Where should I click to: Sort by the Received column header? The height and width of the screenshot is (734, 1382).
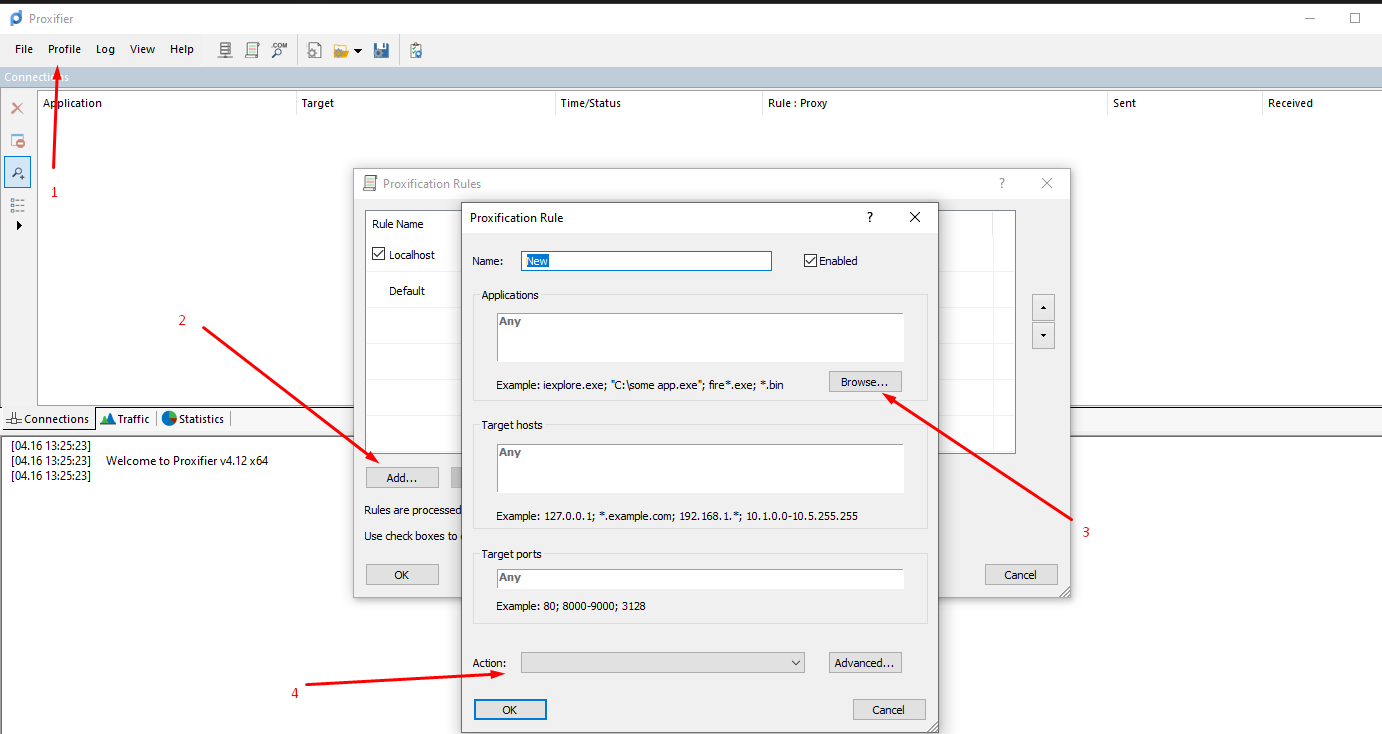click(1322, 103)
